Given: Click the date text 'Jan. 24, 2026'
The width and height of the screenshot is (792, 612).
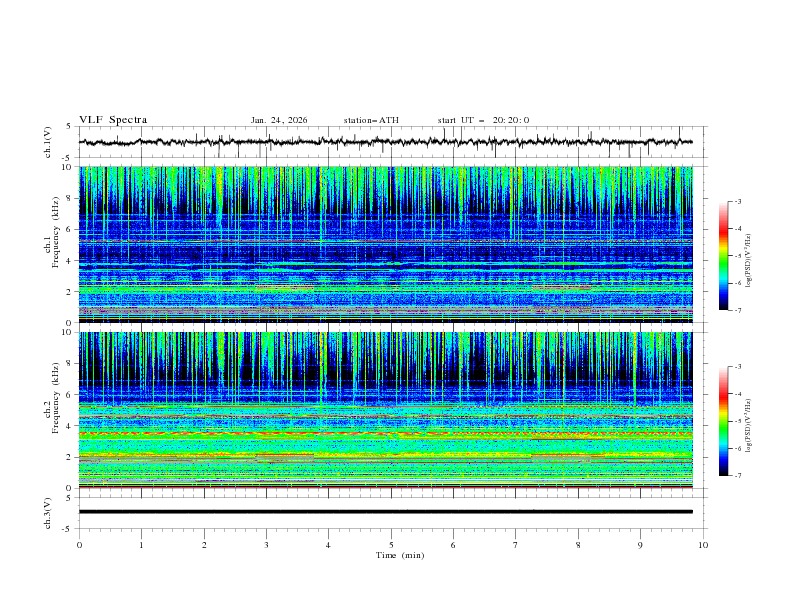Looking at the screenshot, I should pyautogui.click(x=279, y=120).
